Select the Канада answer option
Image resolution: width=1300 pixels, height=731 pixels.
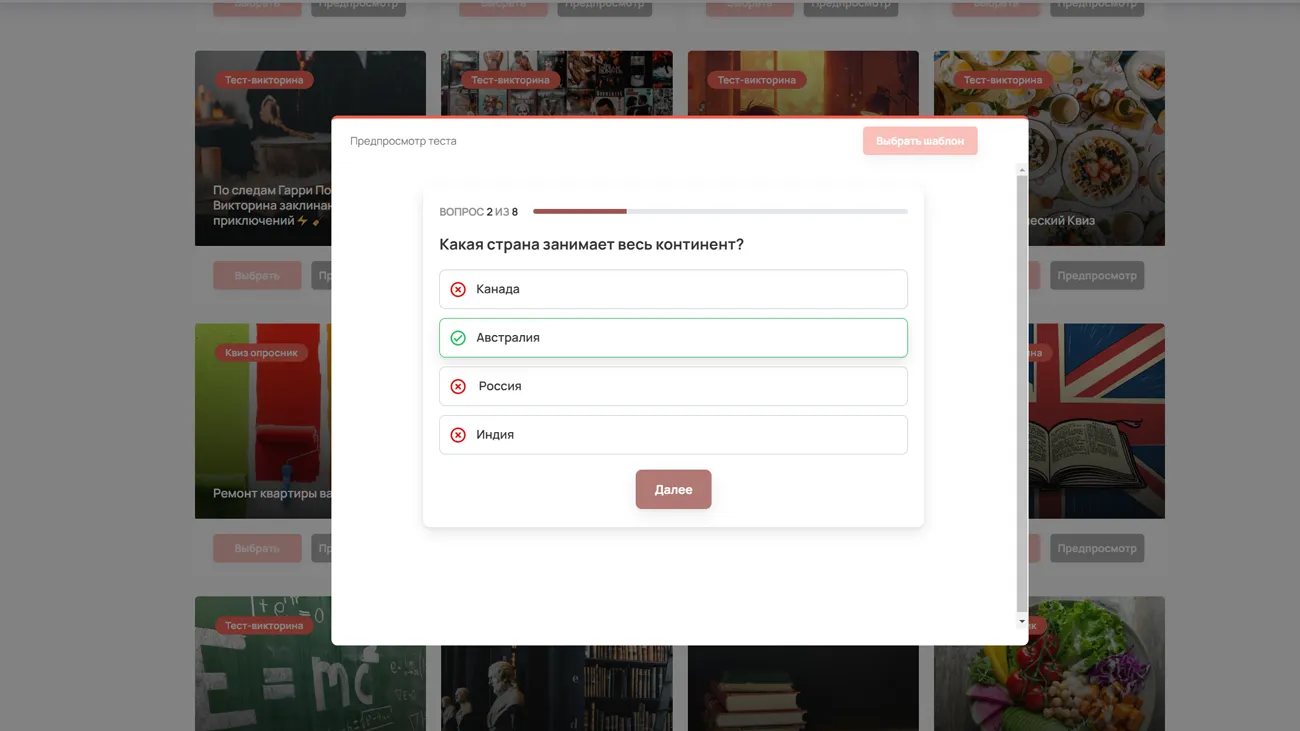[673, 290]
